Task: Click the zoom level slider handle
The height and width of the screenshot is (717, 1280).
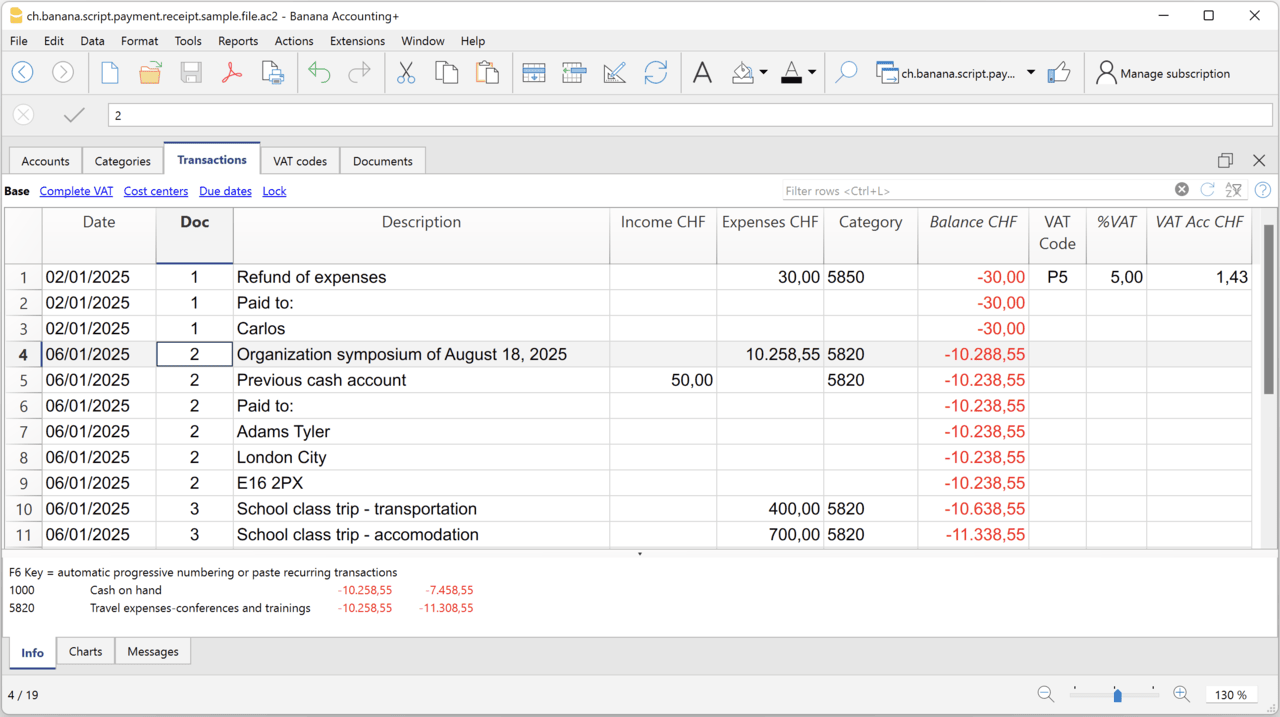Action: pos(1117,695)
